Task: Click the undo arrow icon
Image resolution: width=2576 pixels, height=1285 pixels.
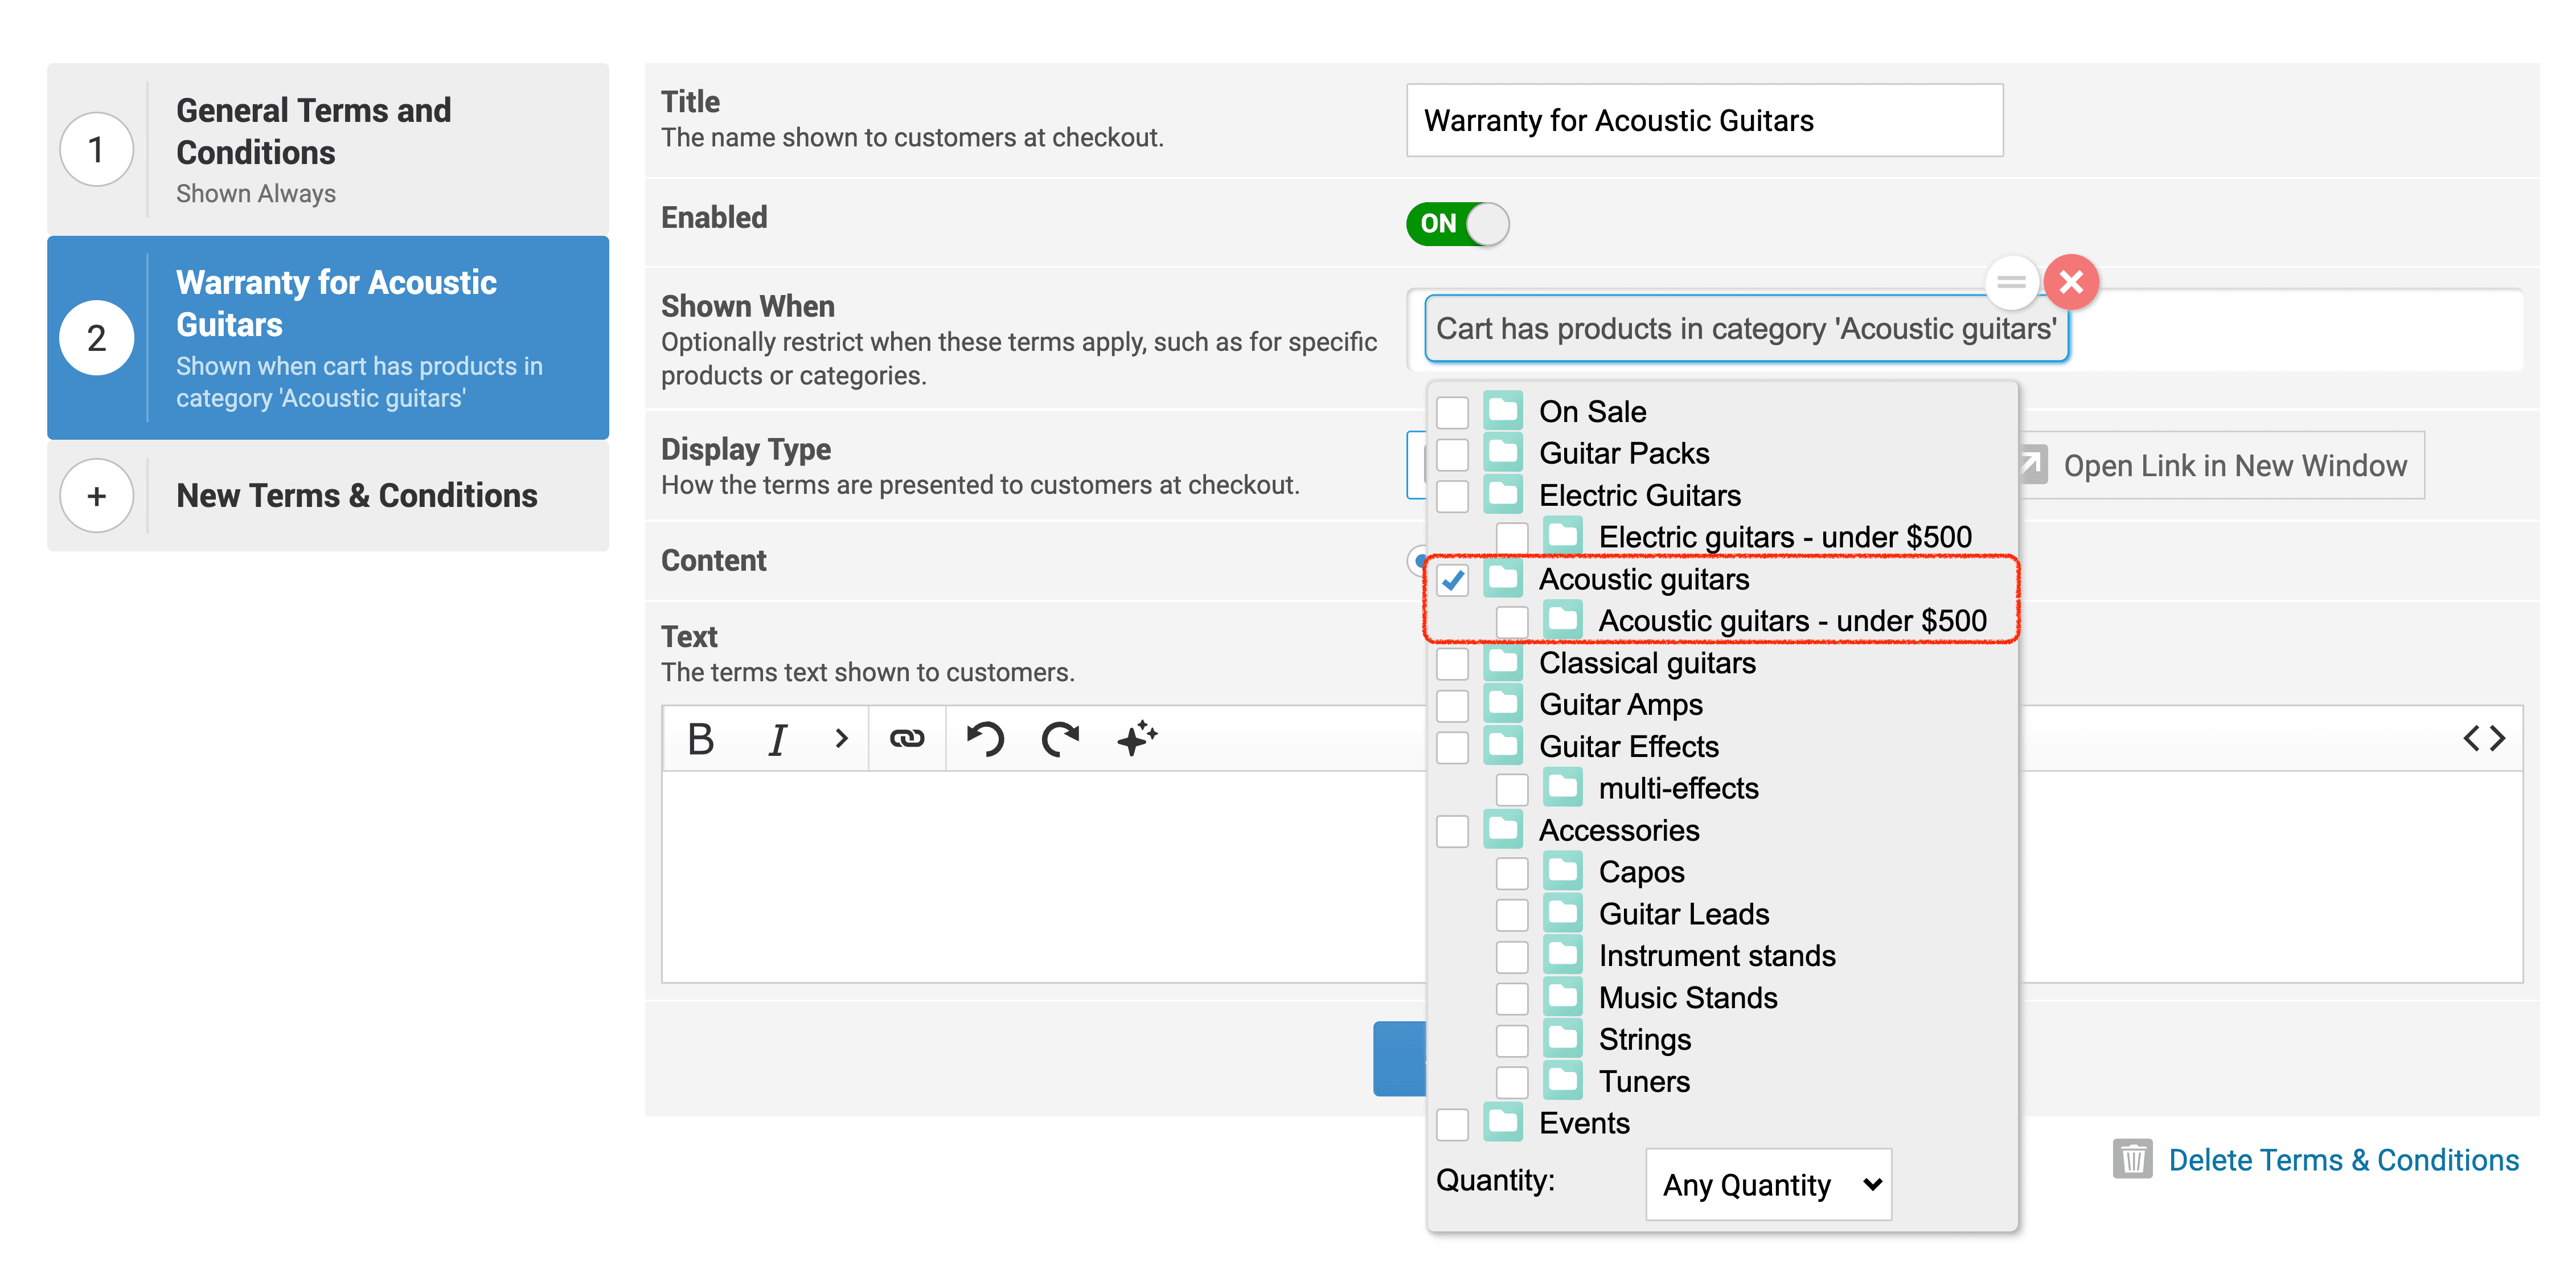Action: 984,739
